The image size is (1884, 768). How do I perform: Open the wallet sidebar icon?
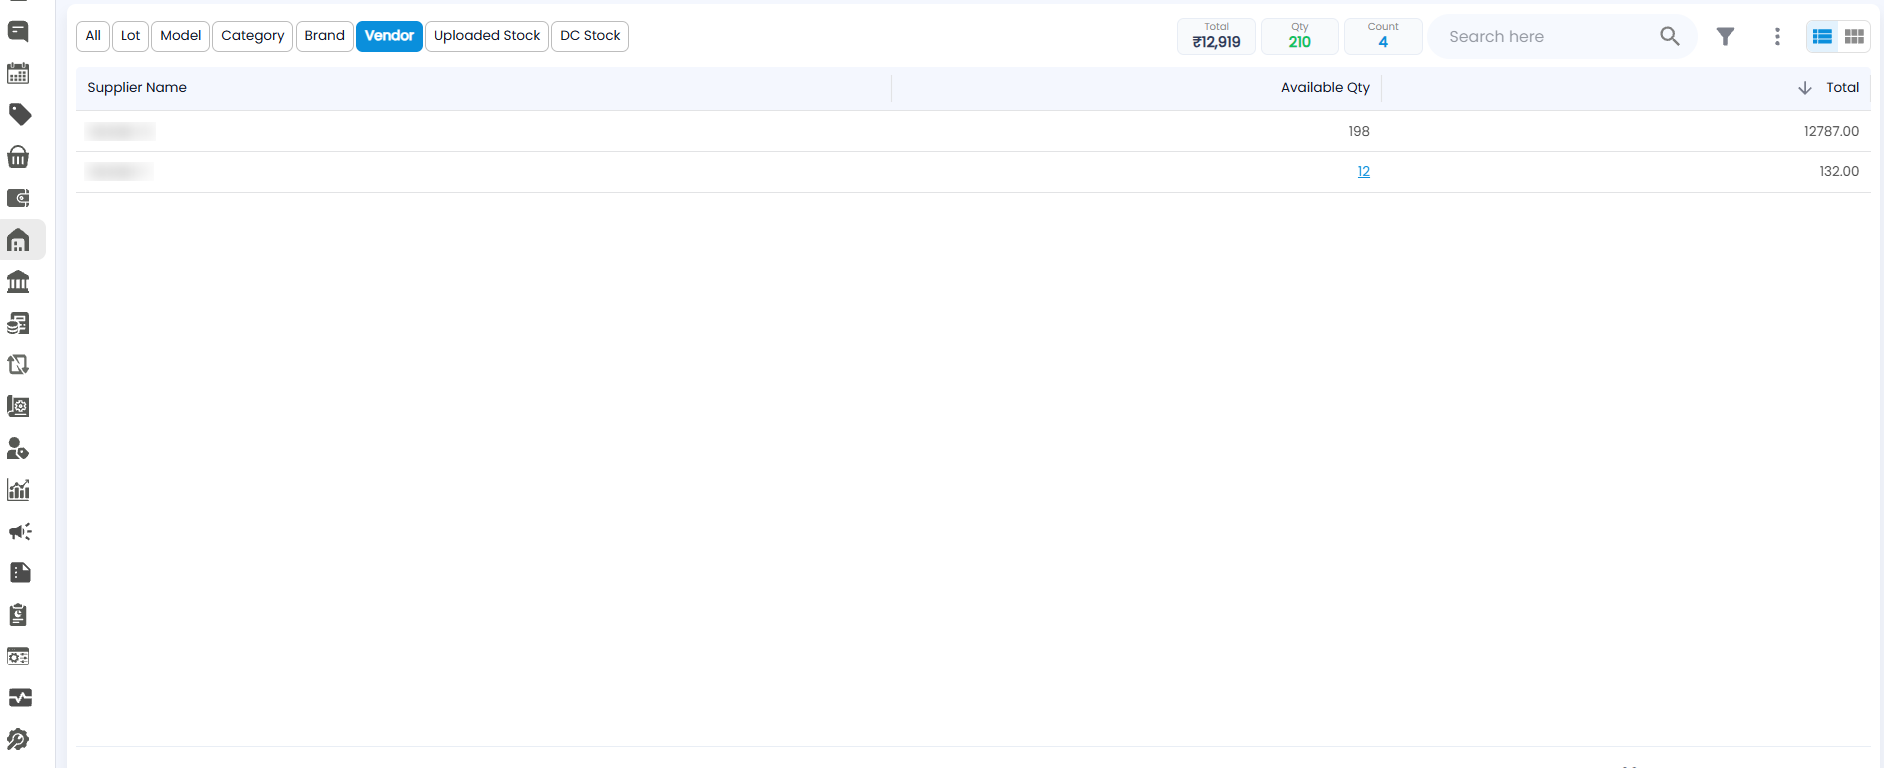[18, 198]
